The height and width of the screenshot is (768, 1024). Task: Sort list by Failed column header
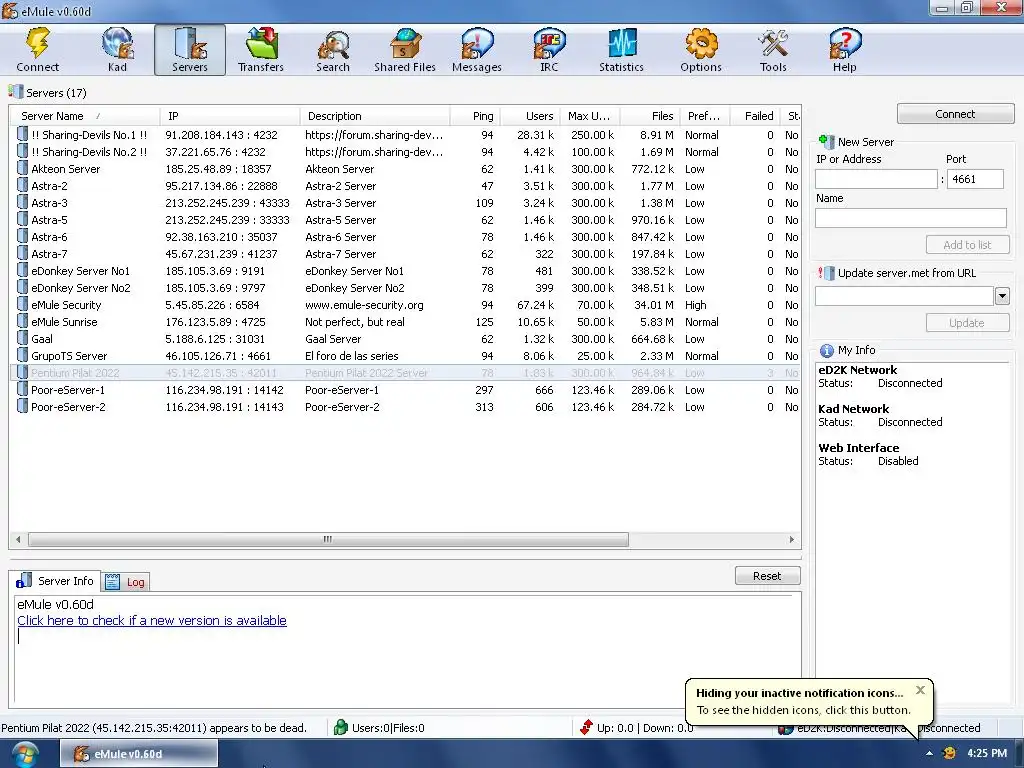(x=754, y=116)
